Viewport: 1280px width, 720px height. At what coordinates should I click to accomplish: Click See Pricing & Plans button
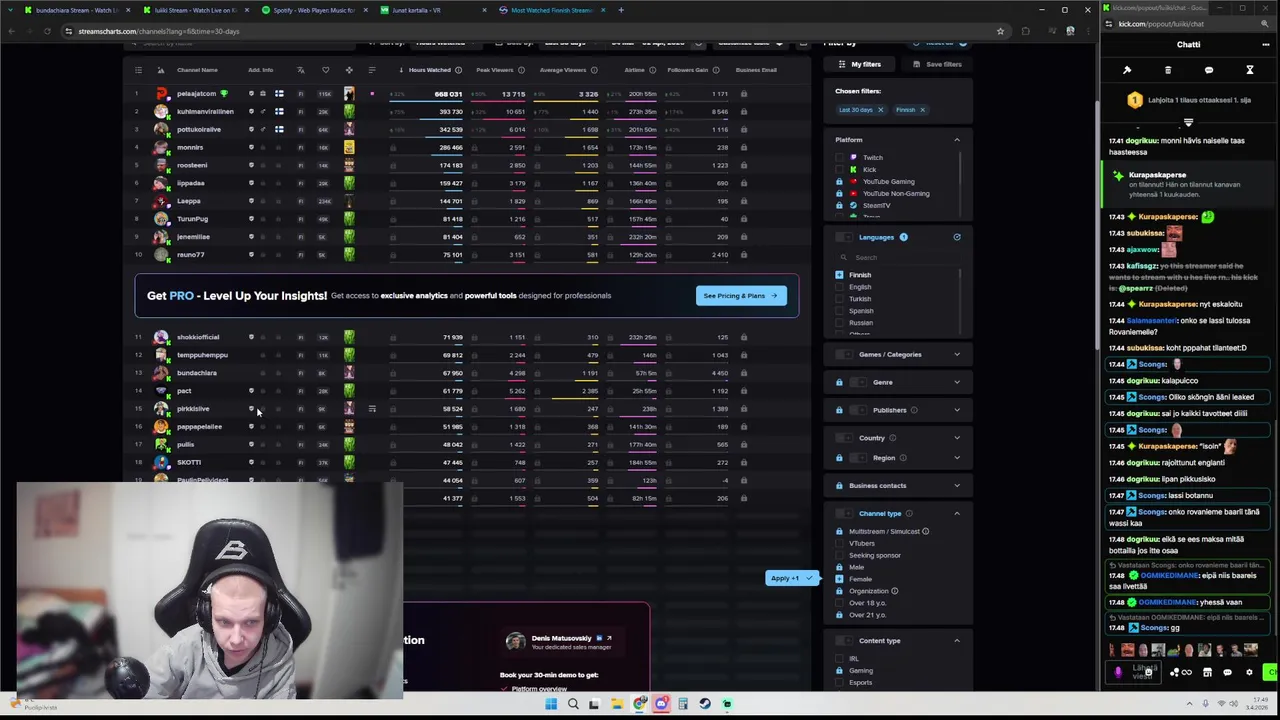click(x=741, y=296)
